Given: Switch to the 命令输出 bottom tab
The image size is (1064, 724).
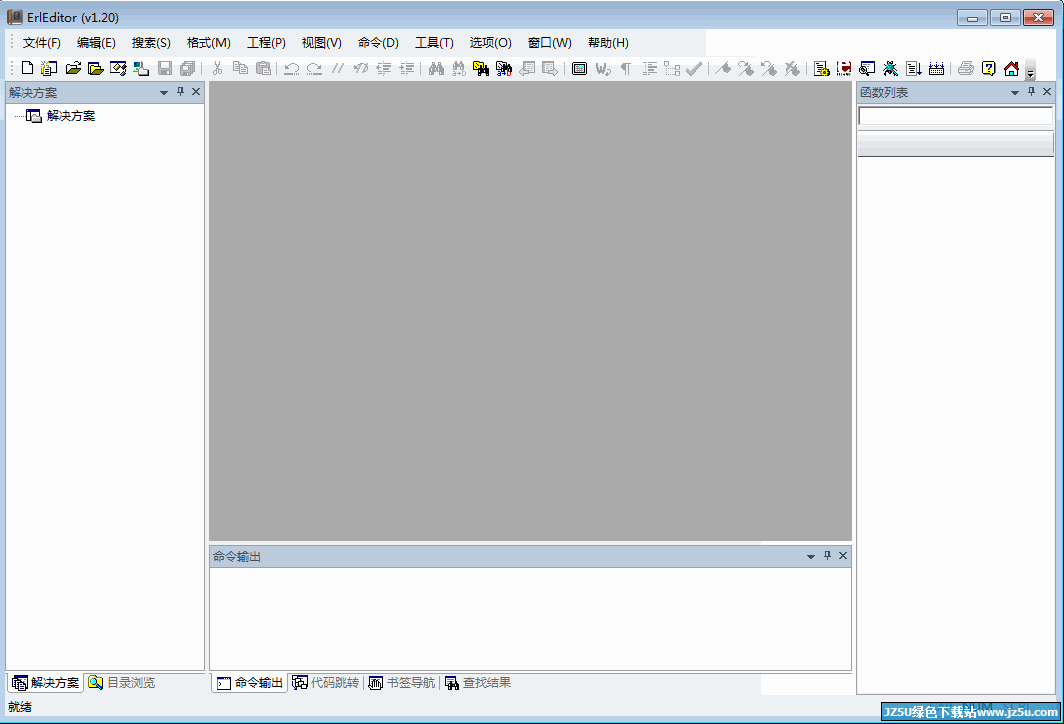Looking at the screenshot, I should click(x=250, y=683).
